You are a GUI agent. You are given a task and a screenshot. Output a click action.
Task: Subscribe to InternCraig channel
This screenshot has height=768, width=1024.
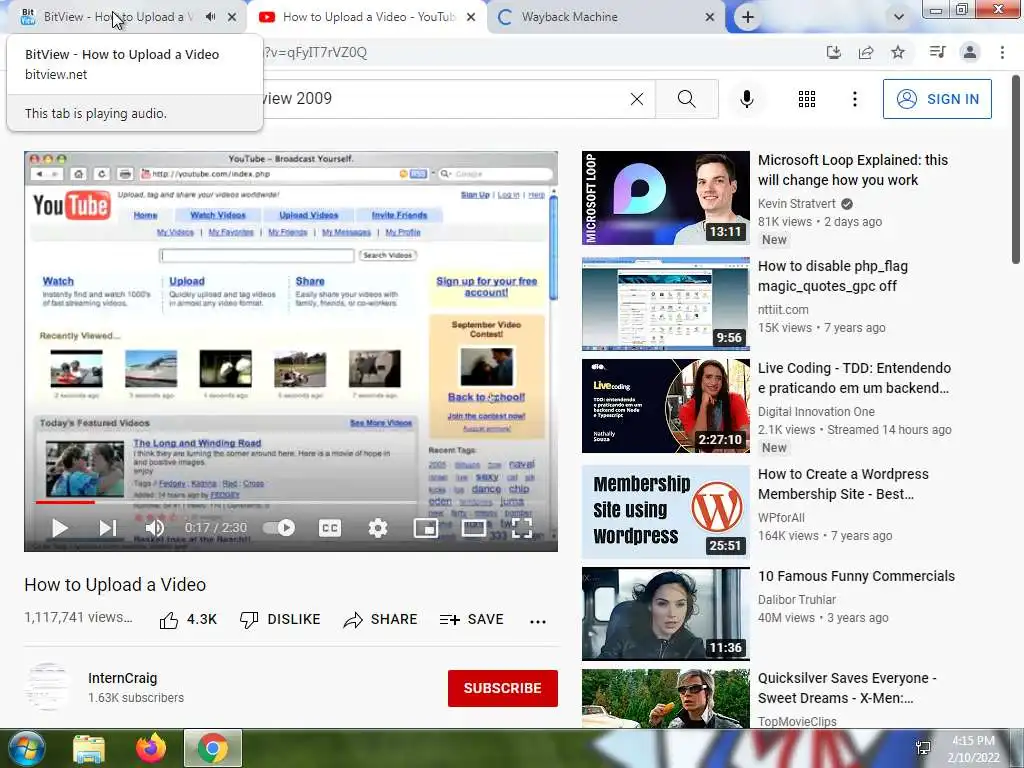click(x=502, y=688)
